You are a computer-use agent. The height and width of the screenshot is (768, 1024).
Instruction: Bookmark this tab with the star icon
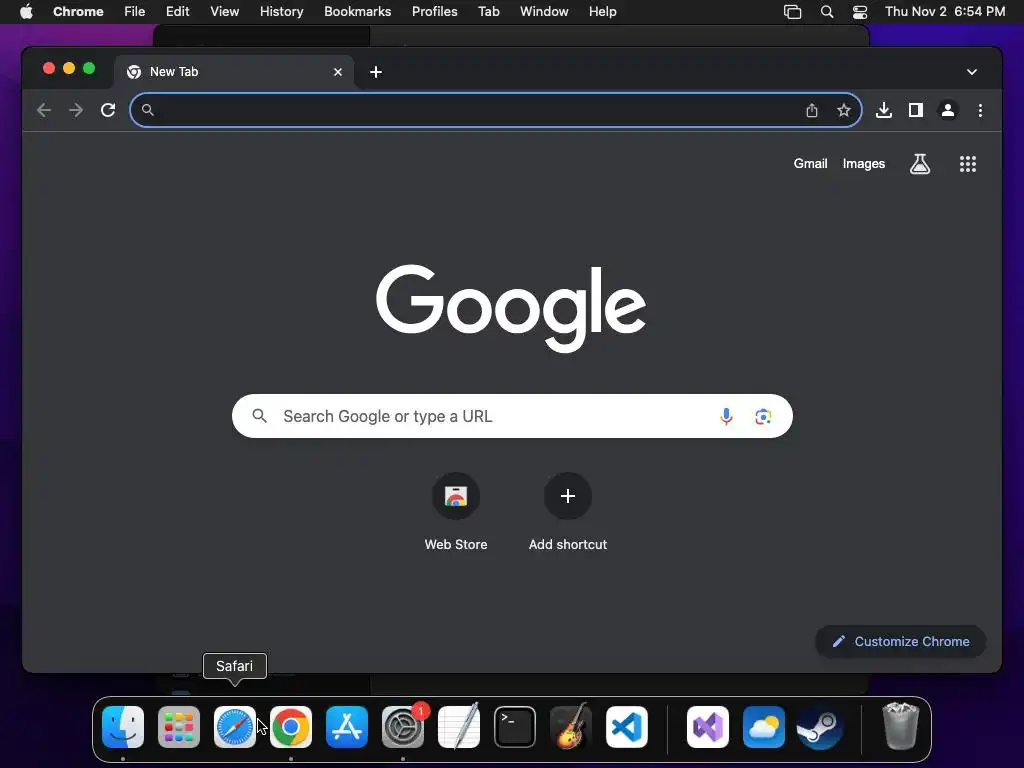(844, 110)
